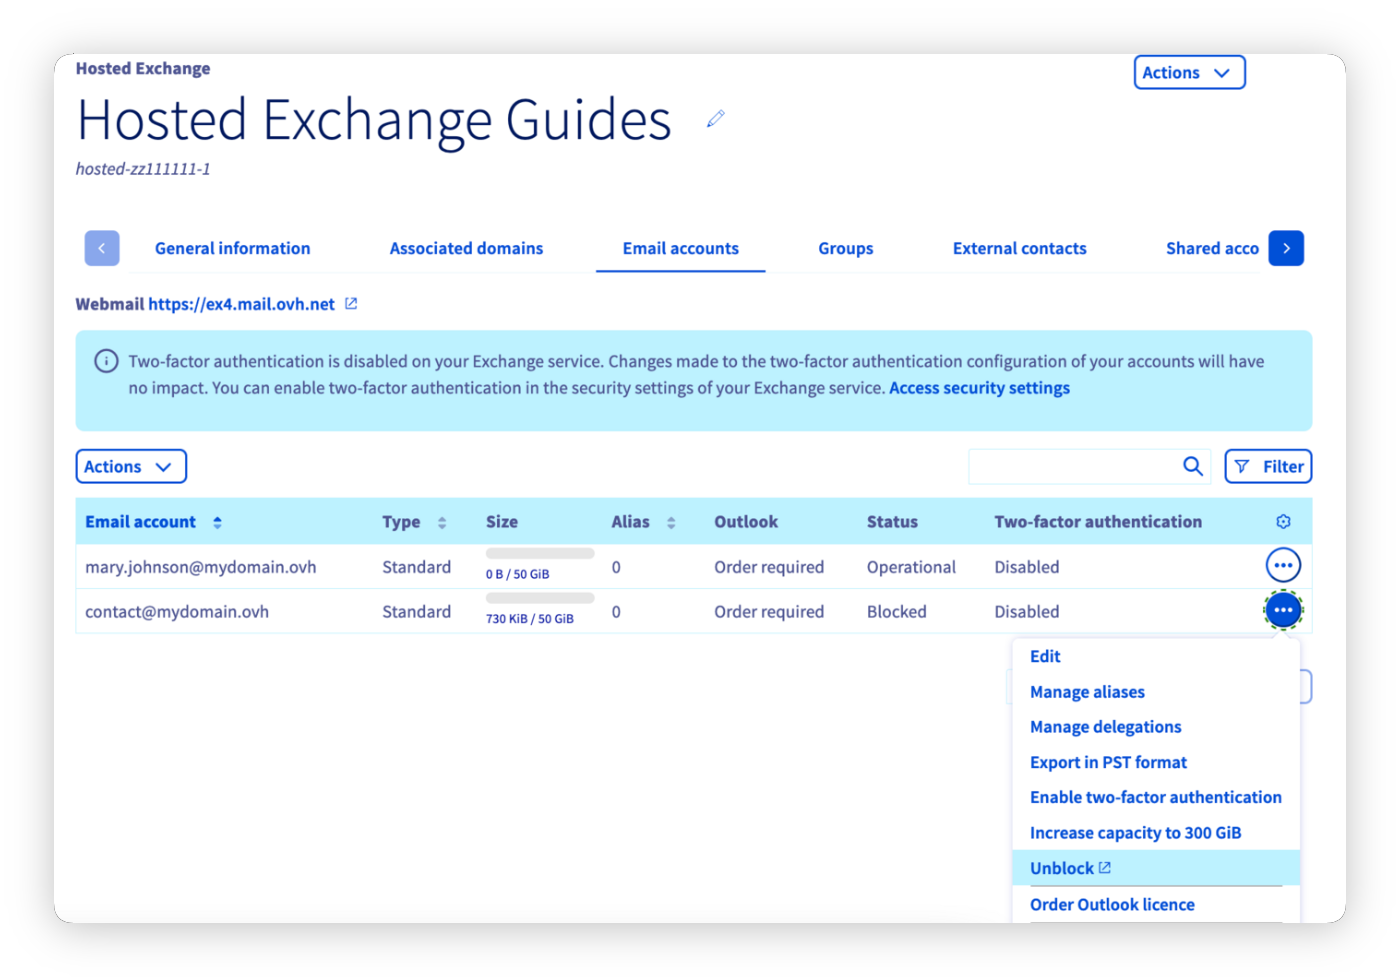
Task: Click the info icon in the two-factor authentication banner
Action: click(x=105, y=361)
